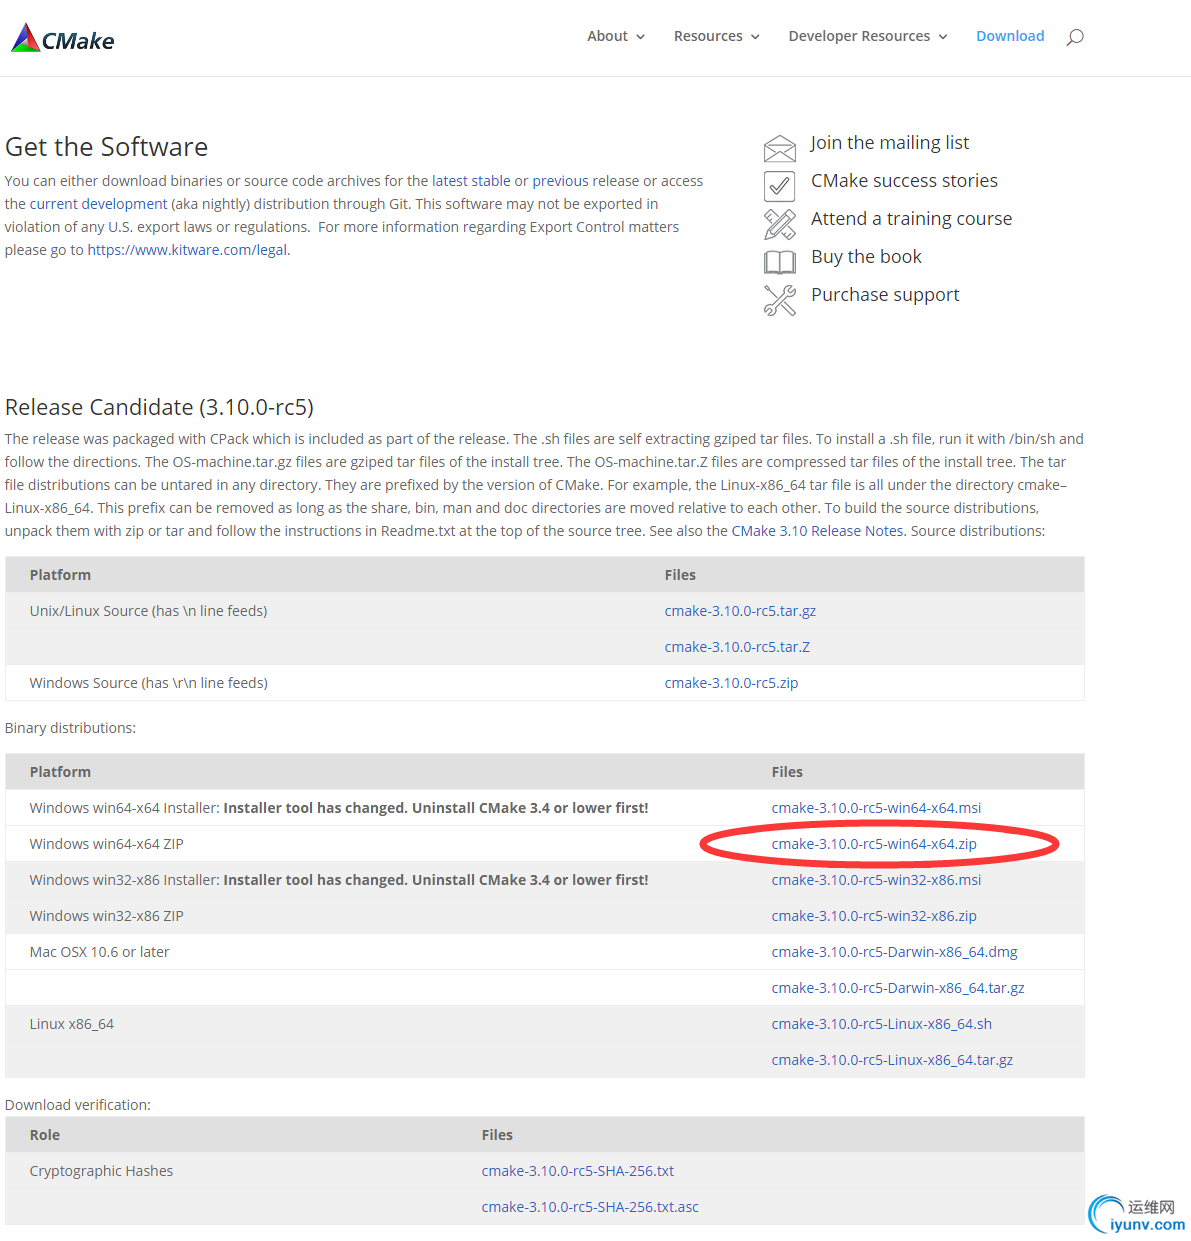Open the kitware.com/legal link

187,250
